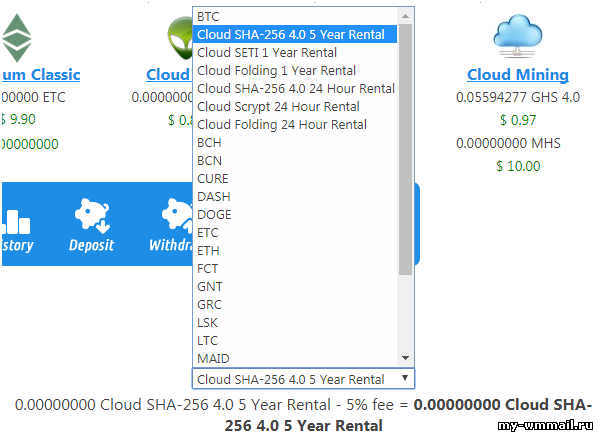Collapse the Cloud SHA-256 5 Year Rental combo box

click(x=303, y=379)
